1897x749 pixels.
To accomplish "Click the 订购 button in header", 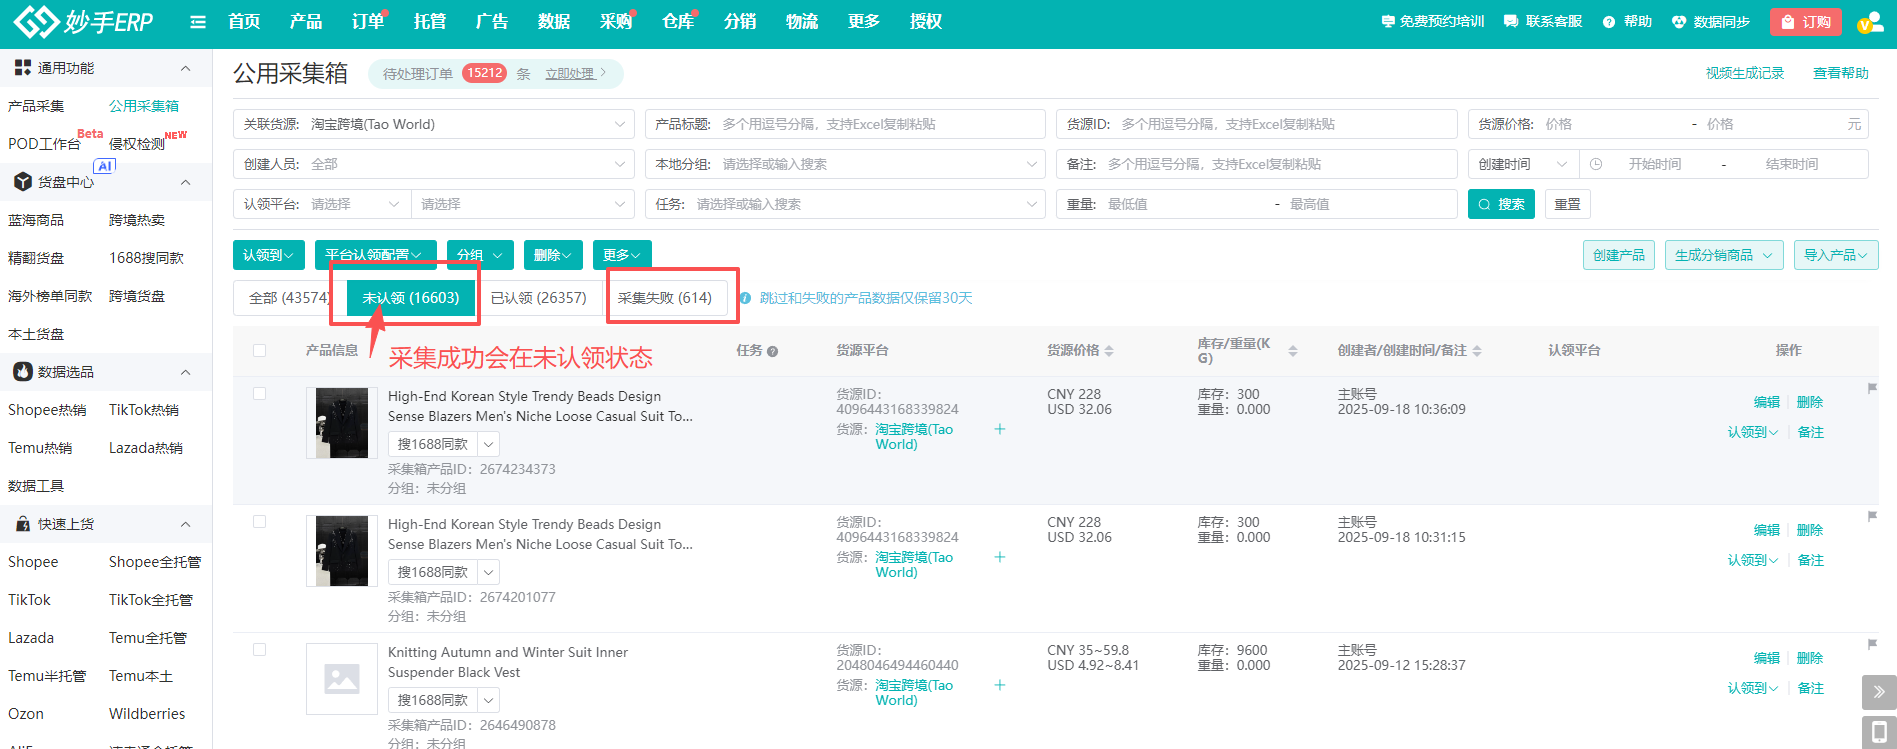I will [x=1806, y=22].
